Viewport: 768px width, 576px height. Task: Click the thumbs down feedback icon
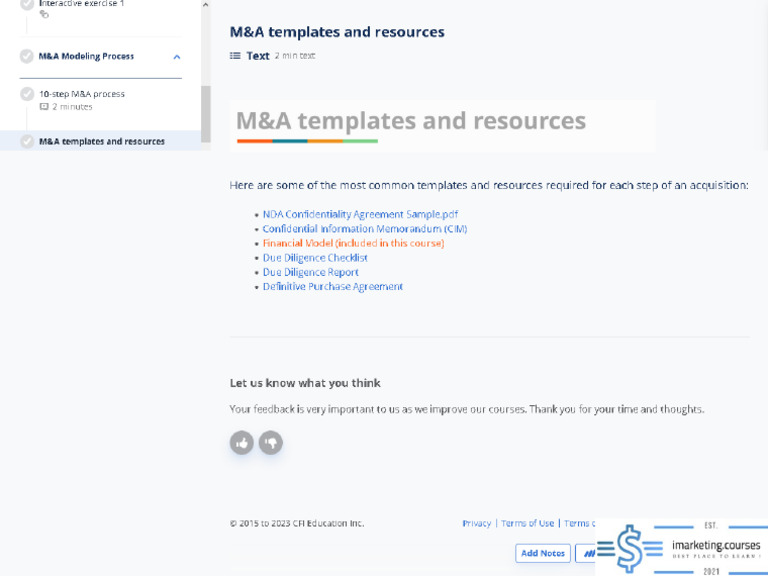[270, 443]
